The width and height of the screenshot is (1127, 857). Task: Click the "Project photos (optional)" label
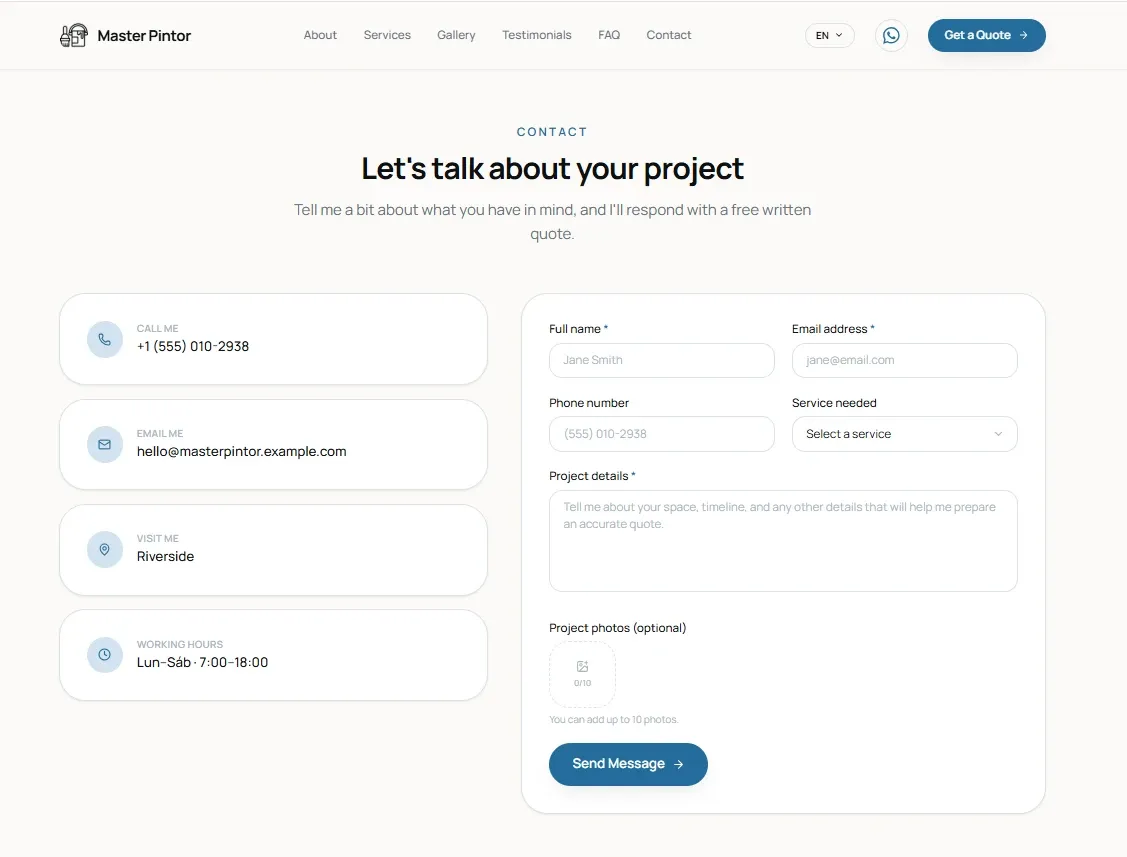tap(617, 628)
